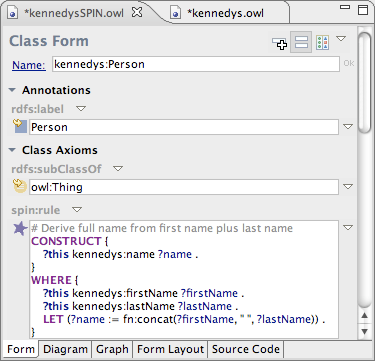Viewport: 375px width, 361px height.
Task: Click the rdfs:label literal value icon
Action: coord(20,127)
